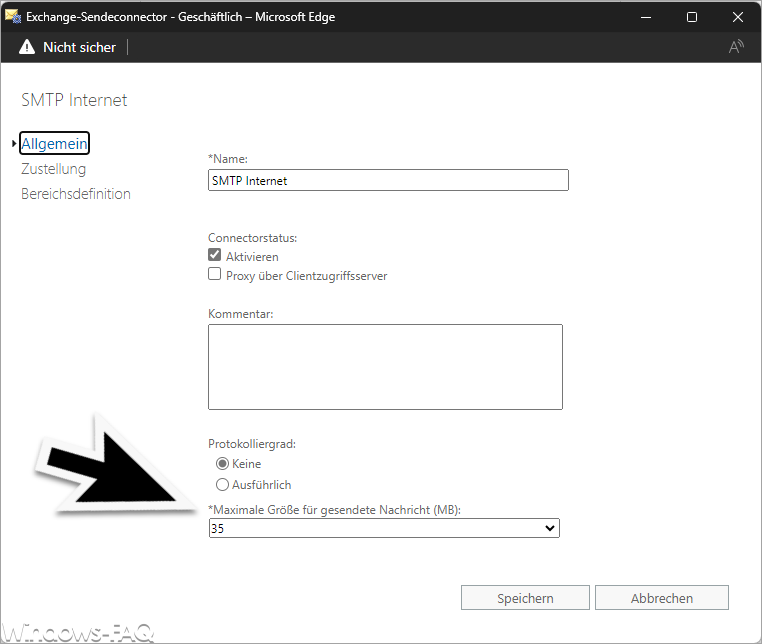This screenshot has height=644, width=762.
Task: Switch to the Allgemein tab
Action: 54,143
